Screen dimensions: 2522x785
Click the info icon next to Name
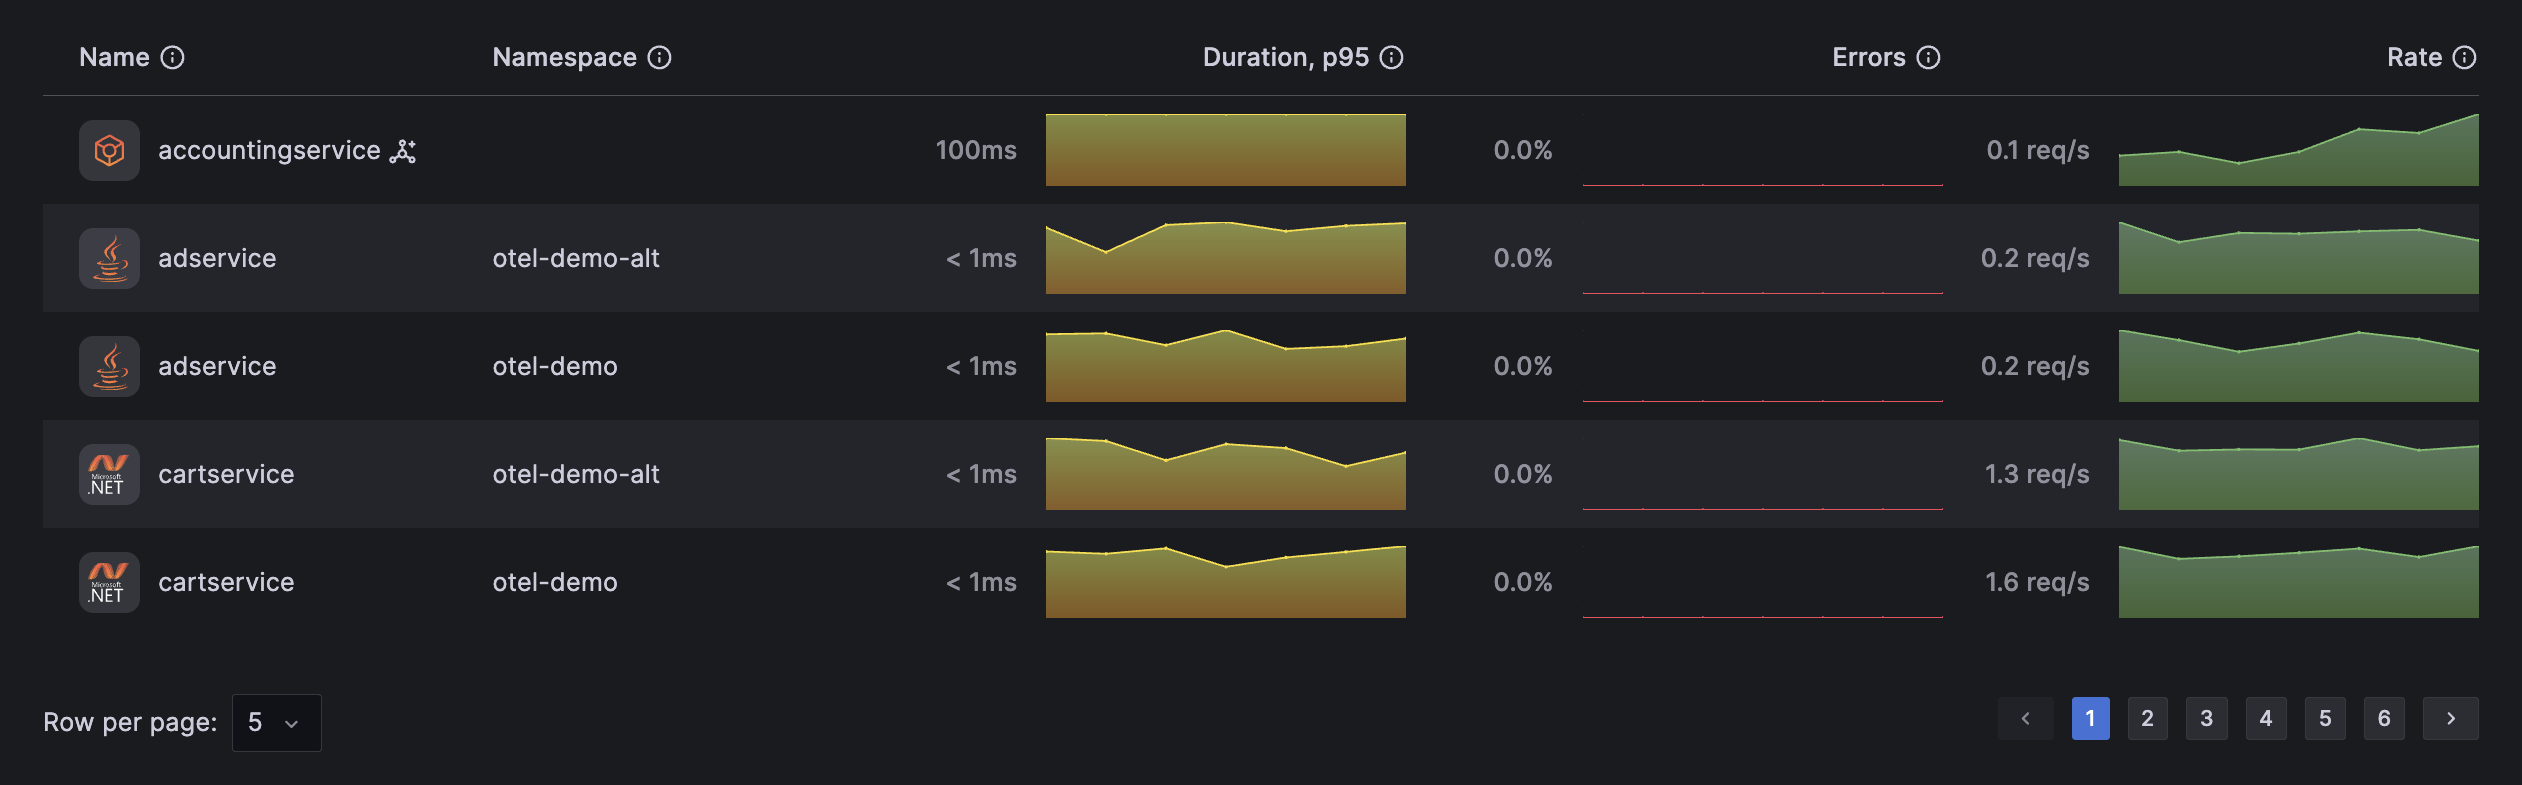coord(173,58)
